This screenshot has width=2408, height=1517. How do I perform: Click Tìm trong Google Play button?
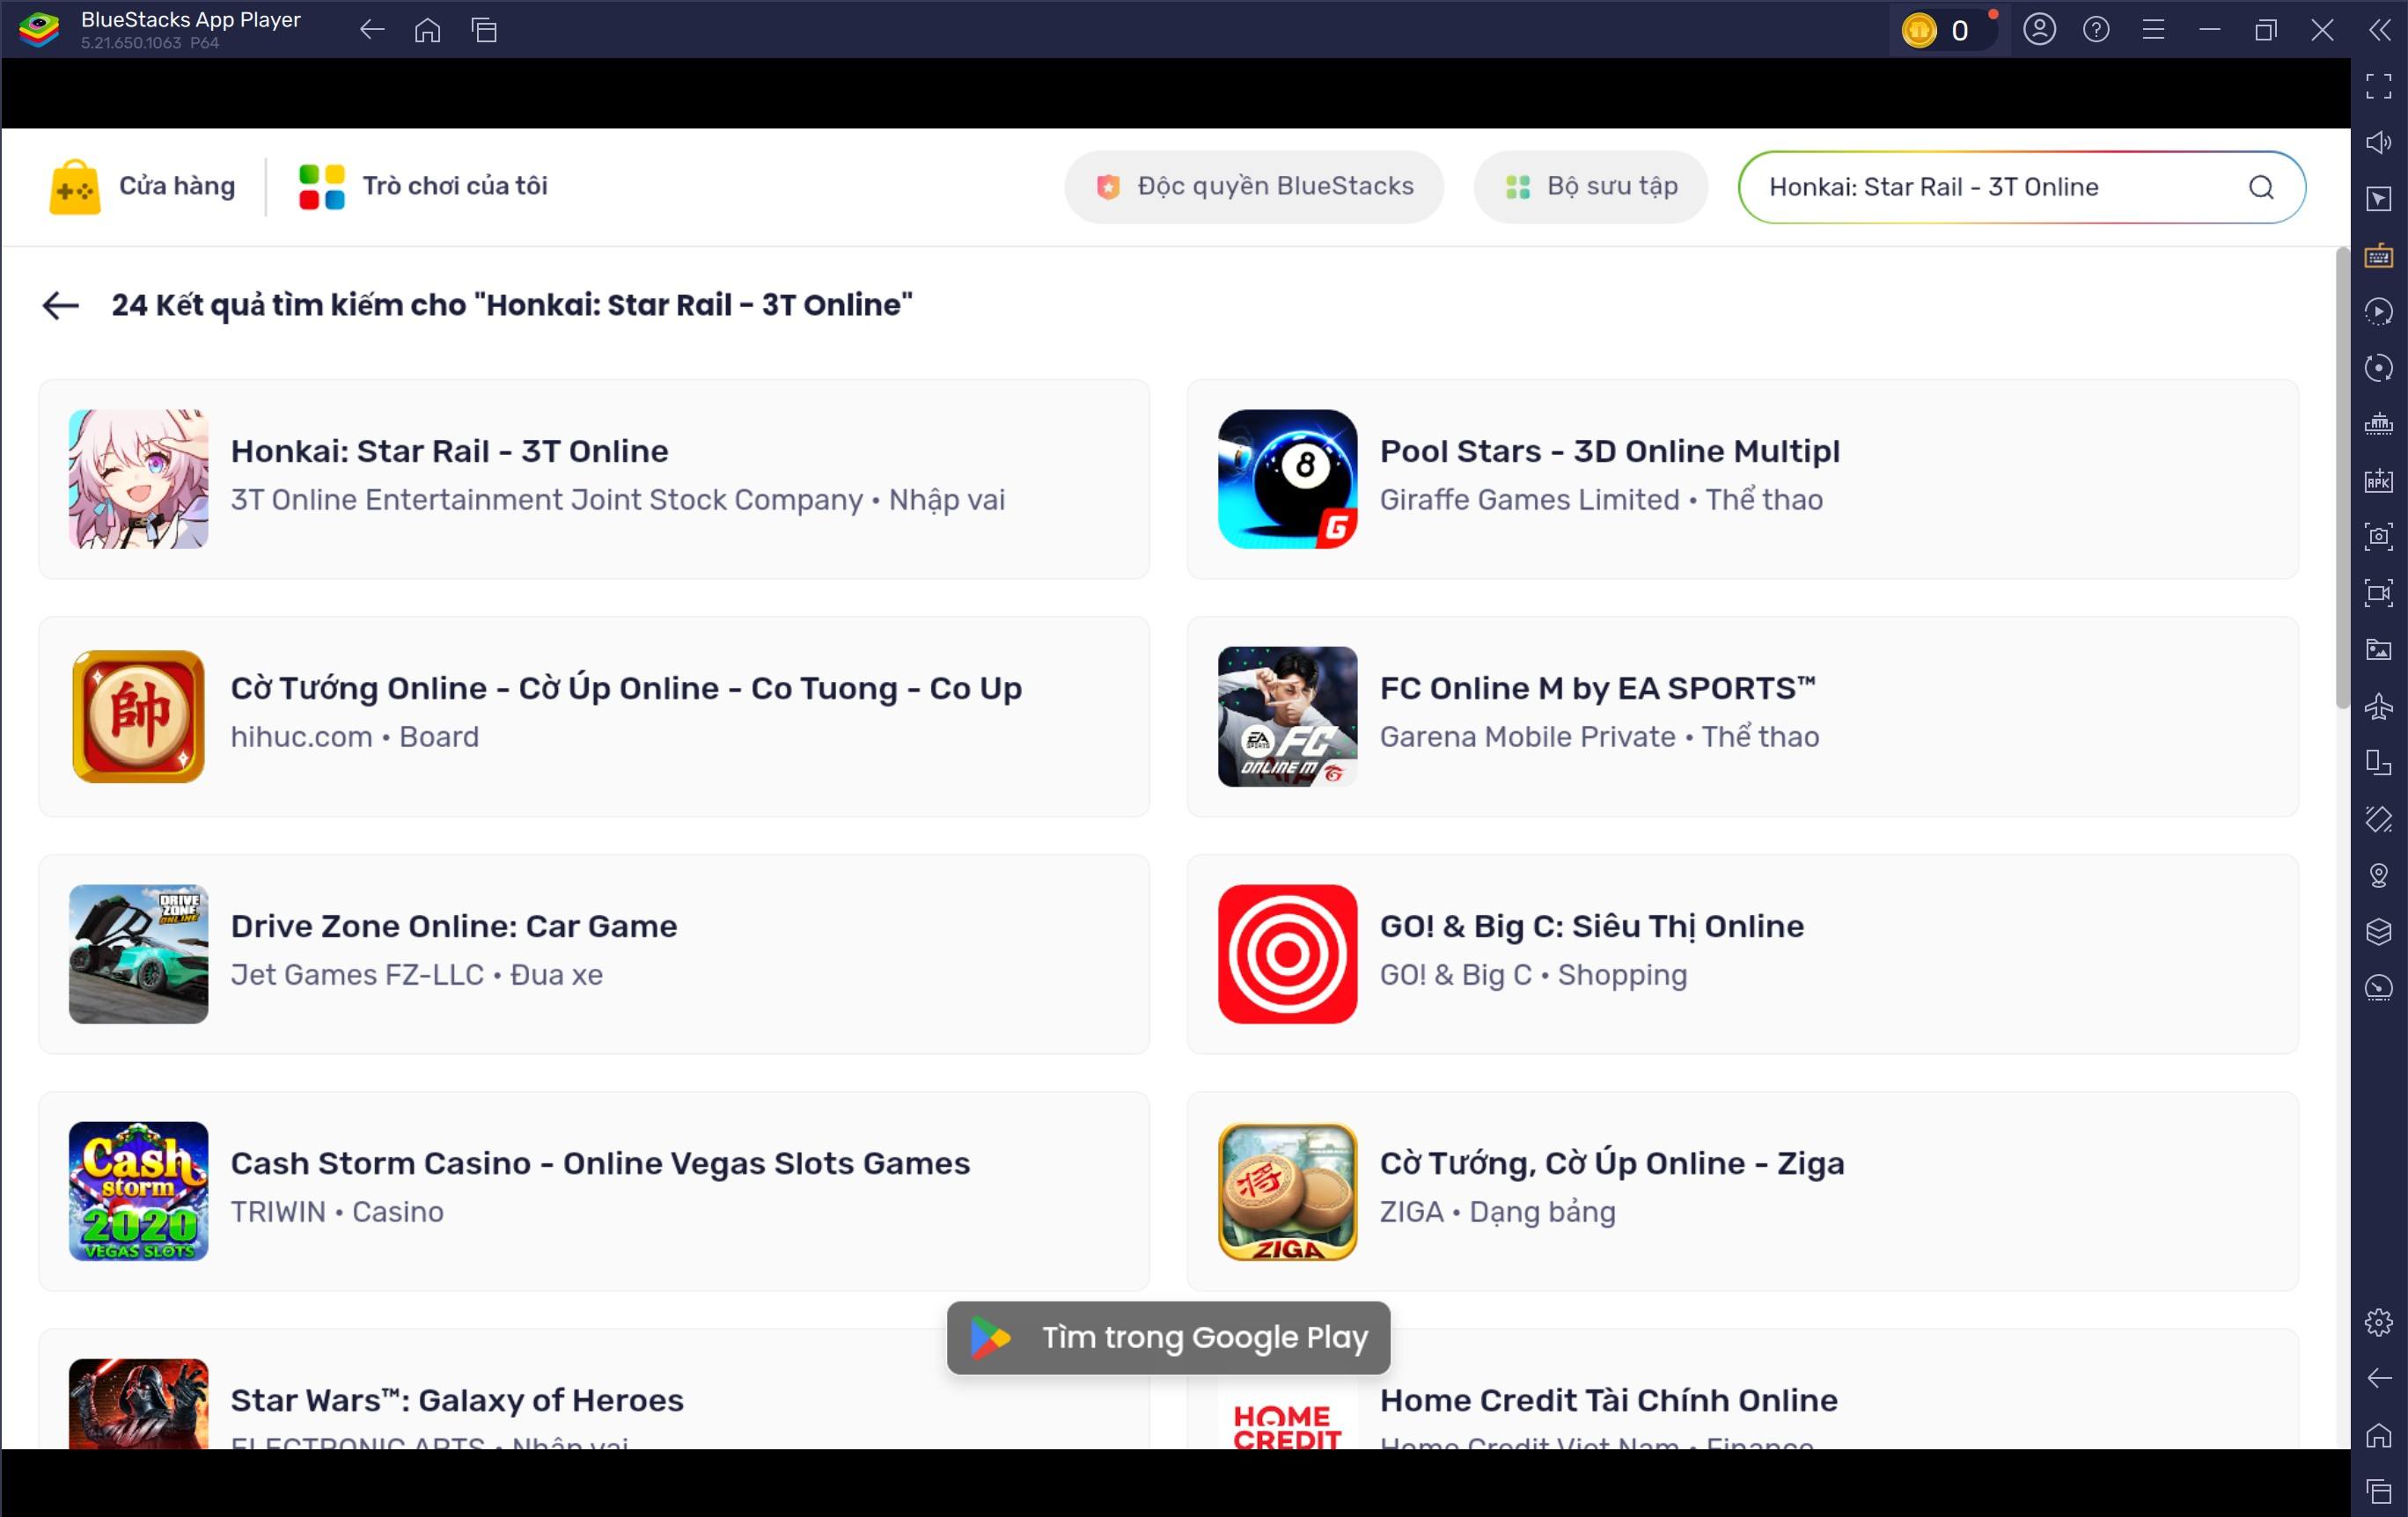point(1168,1338)
